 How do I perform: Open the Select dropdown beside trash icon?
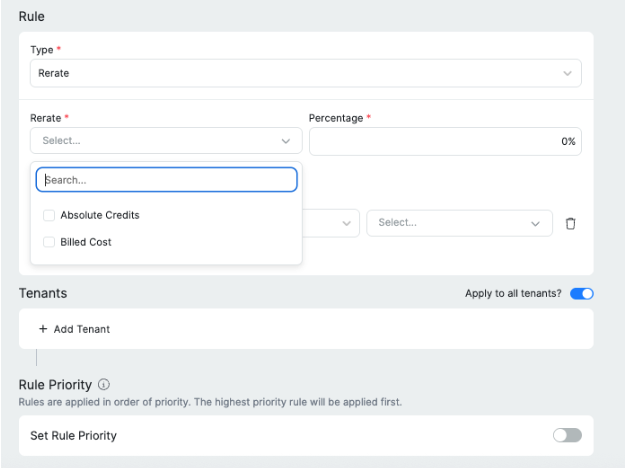point(459,223)
